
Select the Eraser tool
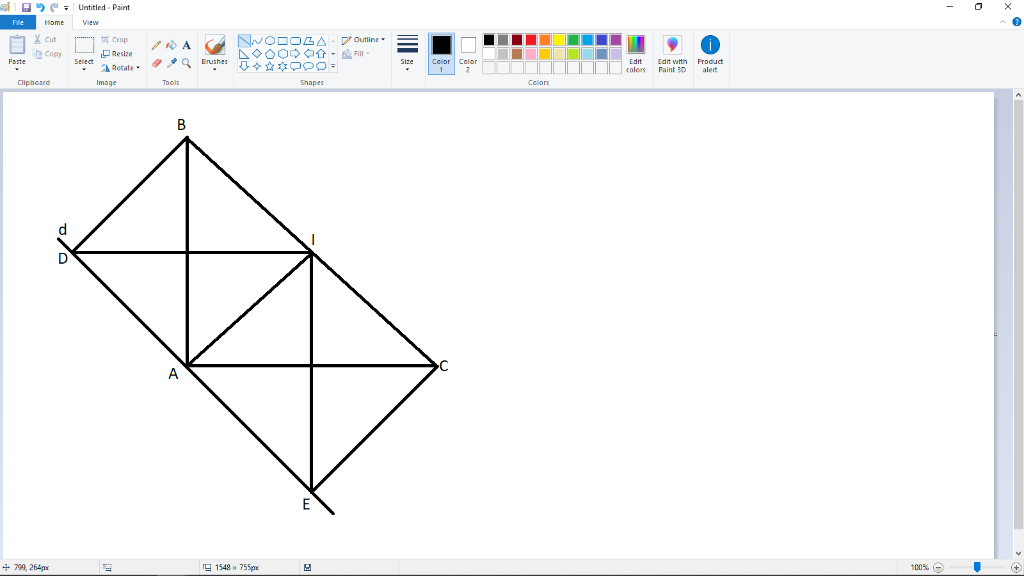pyautogui.click(x=156, y=63)
